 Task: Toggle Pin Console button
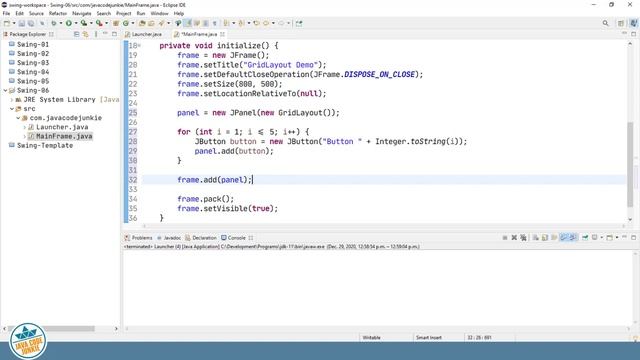585,238
